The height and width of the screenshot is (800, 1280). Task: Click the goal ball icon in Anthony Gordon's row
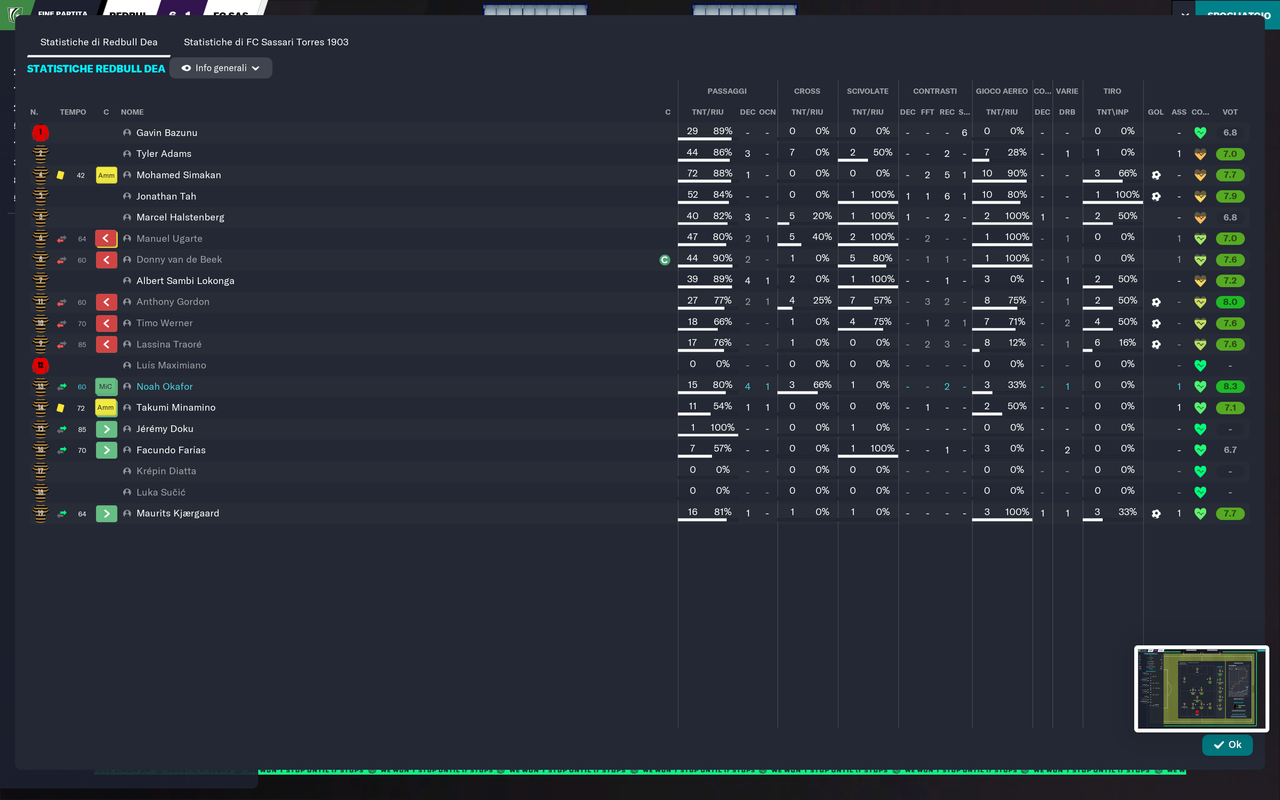pos(1156,302)
